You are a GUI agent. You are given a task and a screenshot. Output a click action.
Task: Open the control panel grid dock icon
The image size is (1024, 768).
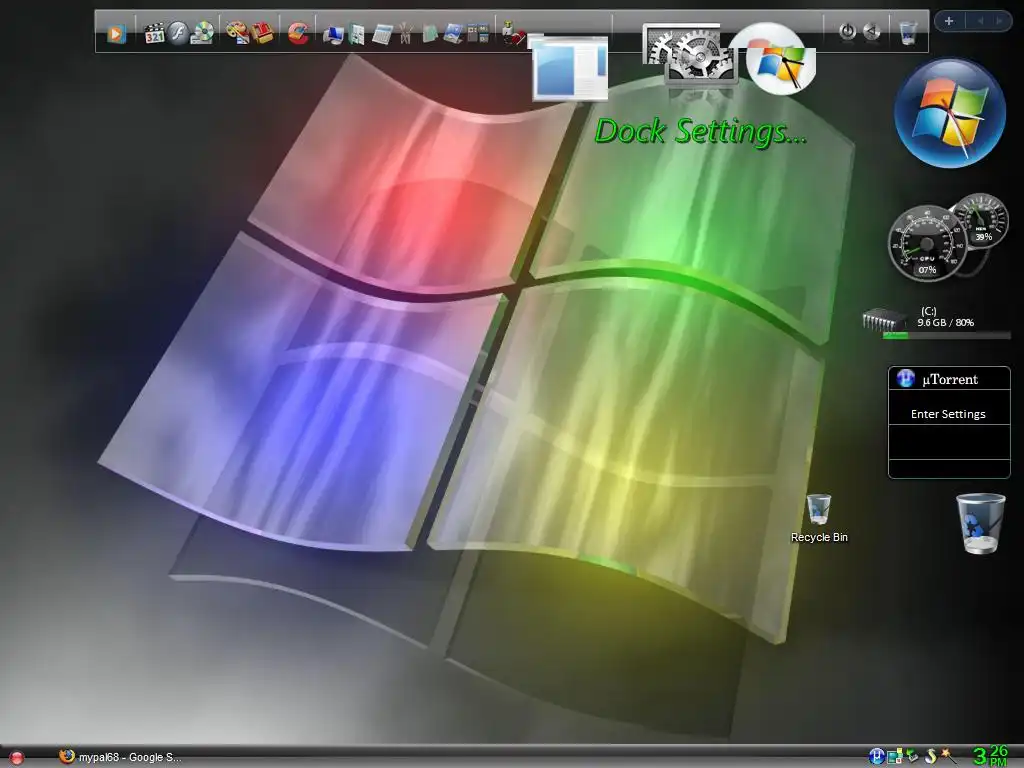478,33
